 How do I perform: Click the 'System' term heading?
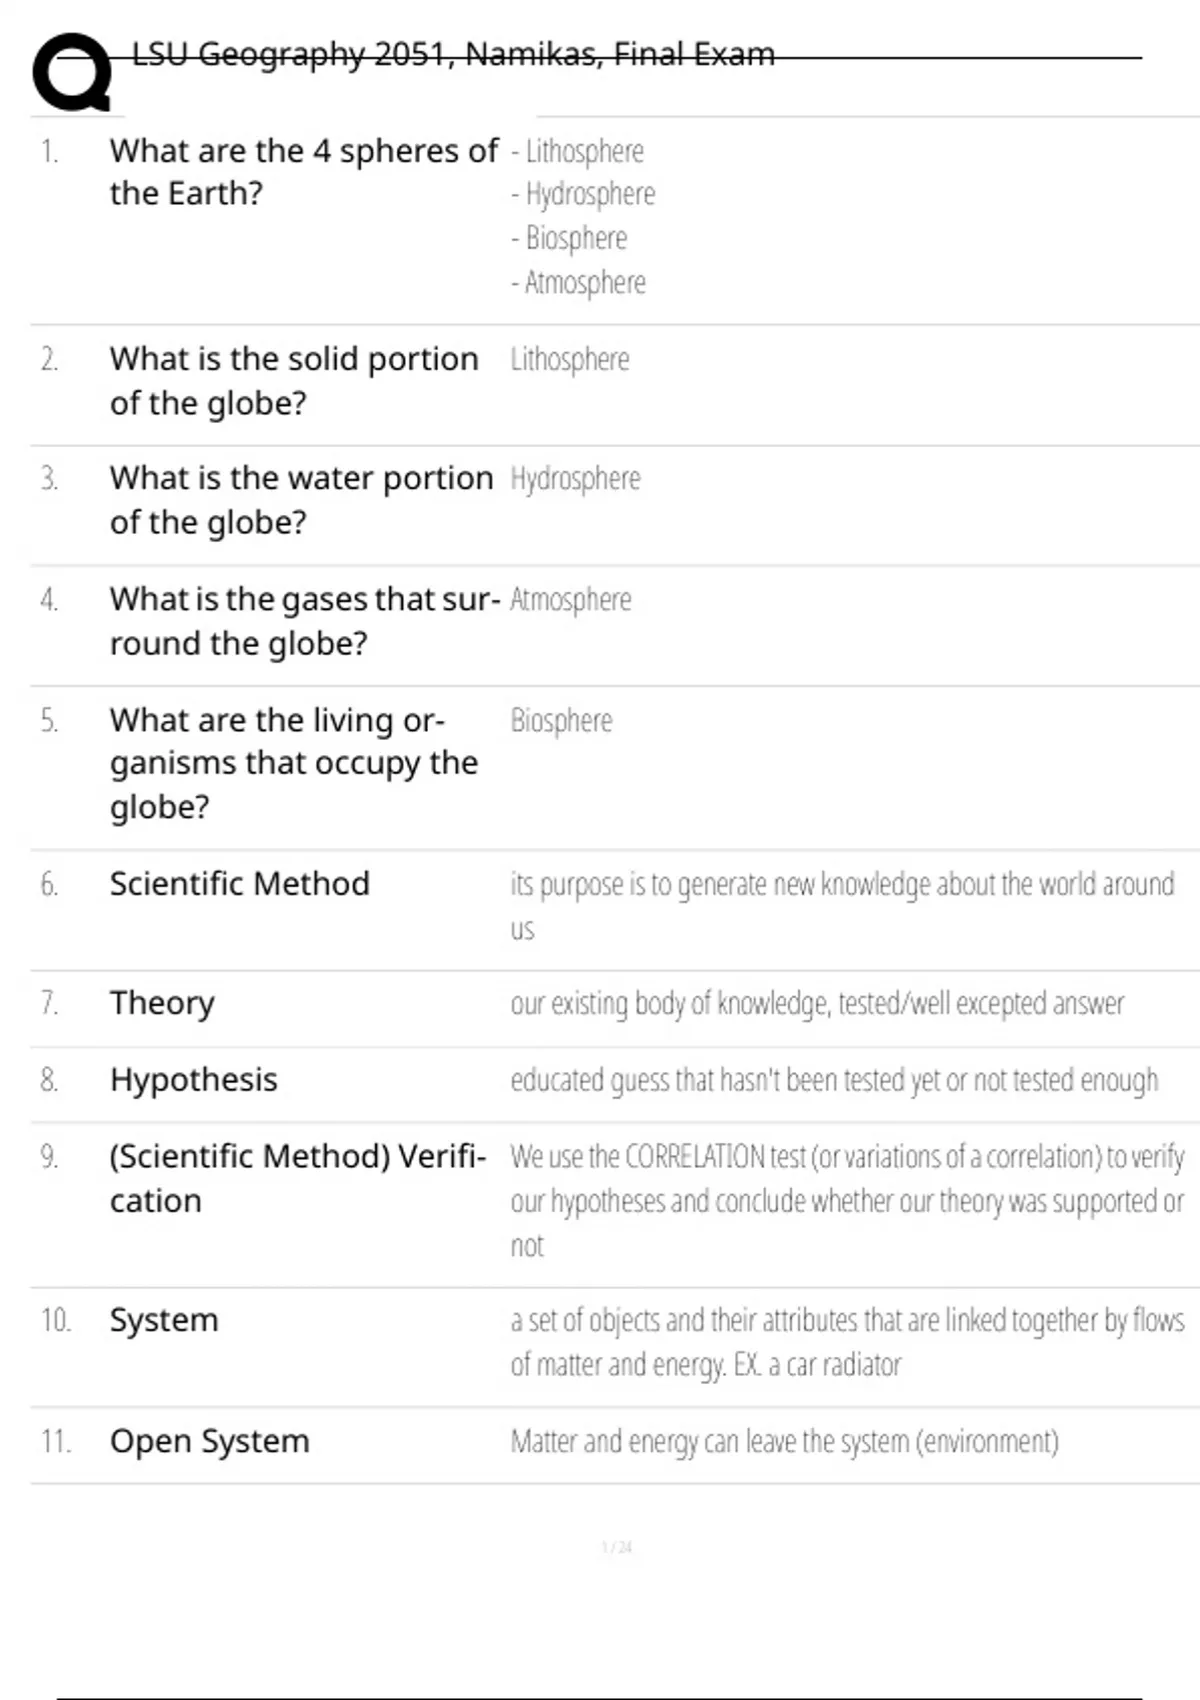[x=164, y=1320]
